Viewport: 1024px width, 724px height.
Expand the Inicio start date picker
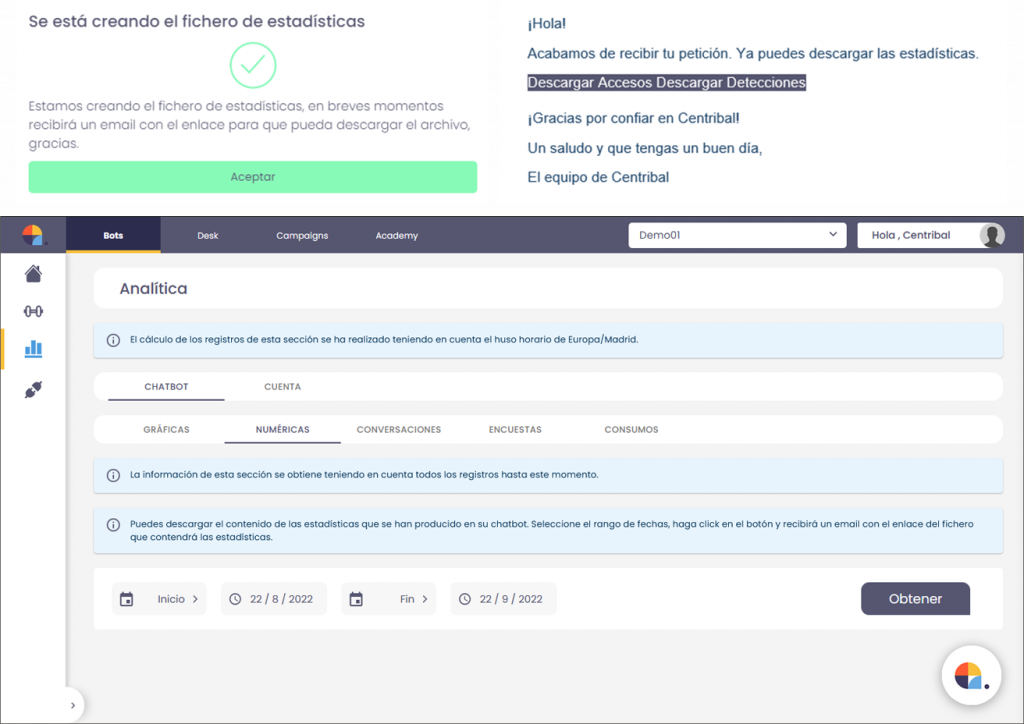coord(178,599)
